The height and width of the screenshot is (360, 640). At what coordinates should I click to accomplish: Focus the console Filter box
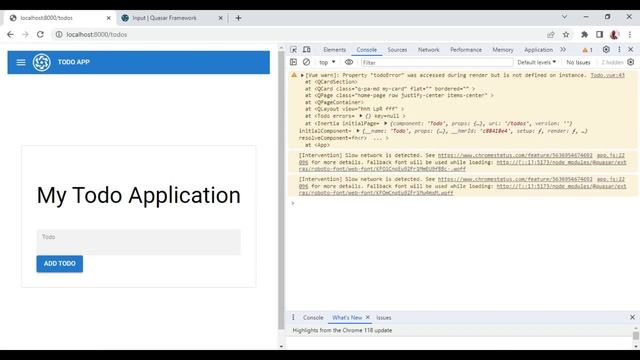pos(437,62)
